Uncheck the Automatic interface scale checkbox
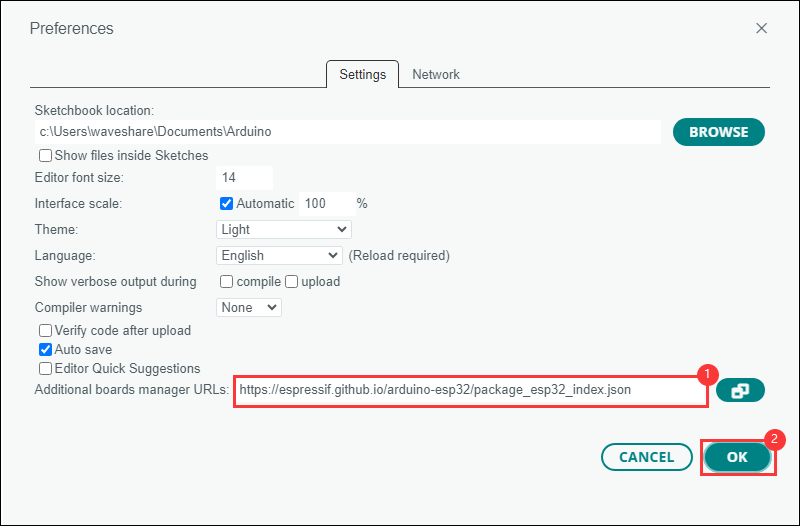 pyautogui.click(x=226, y=204)
